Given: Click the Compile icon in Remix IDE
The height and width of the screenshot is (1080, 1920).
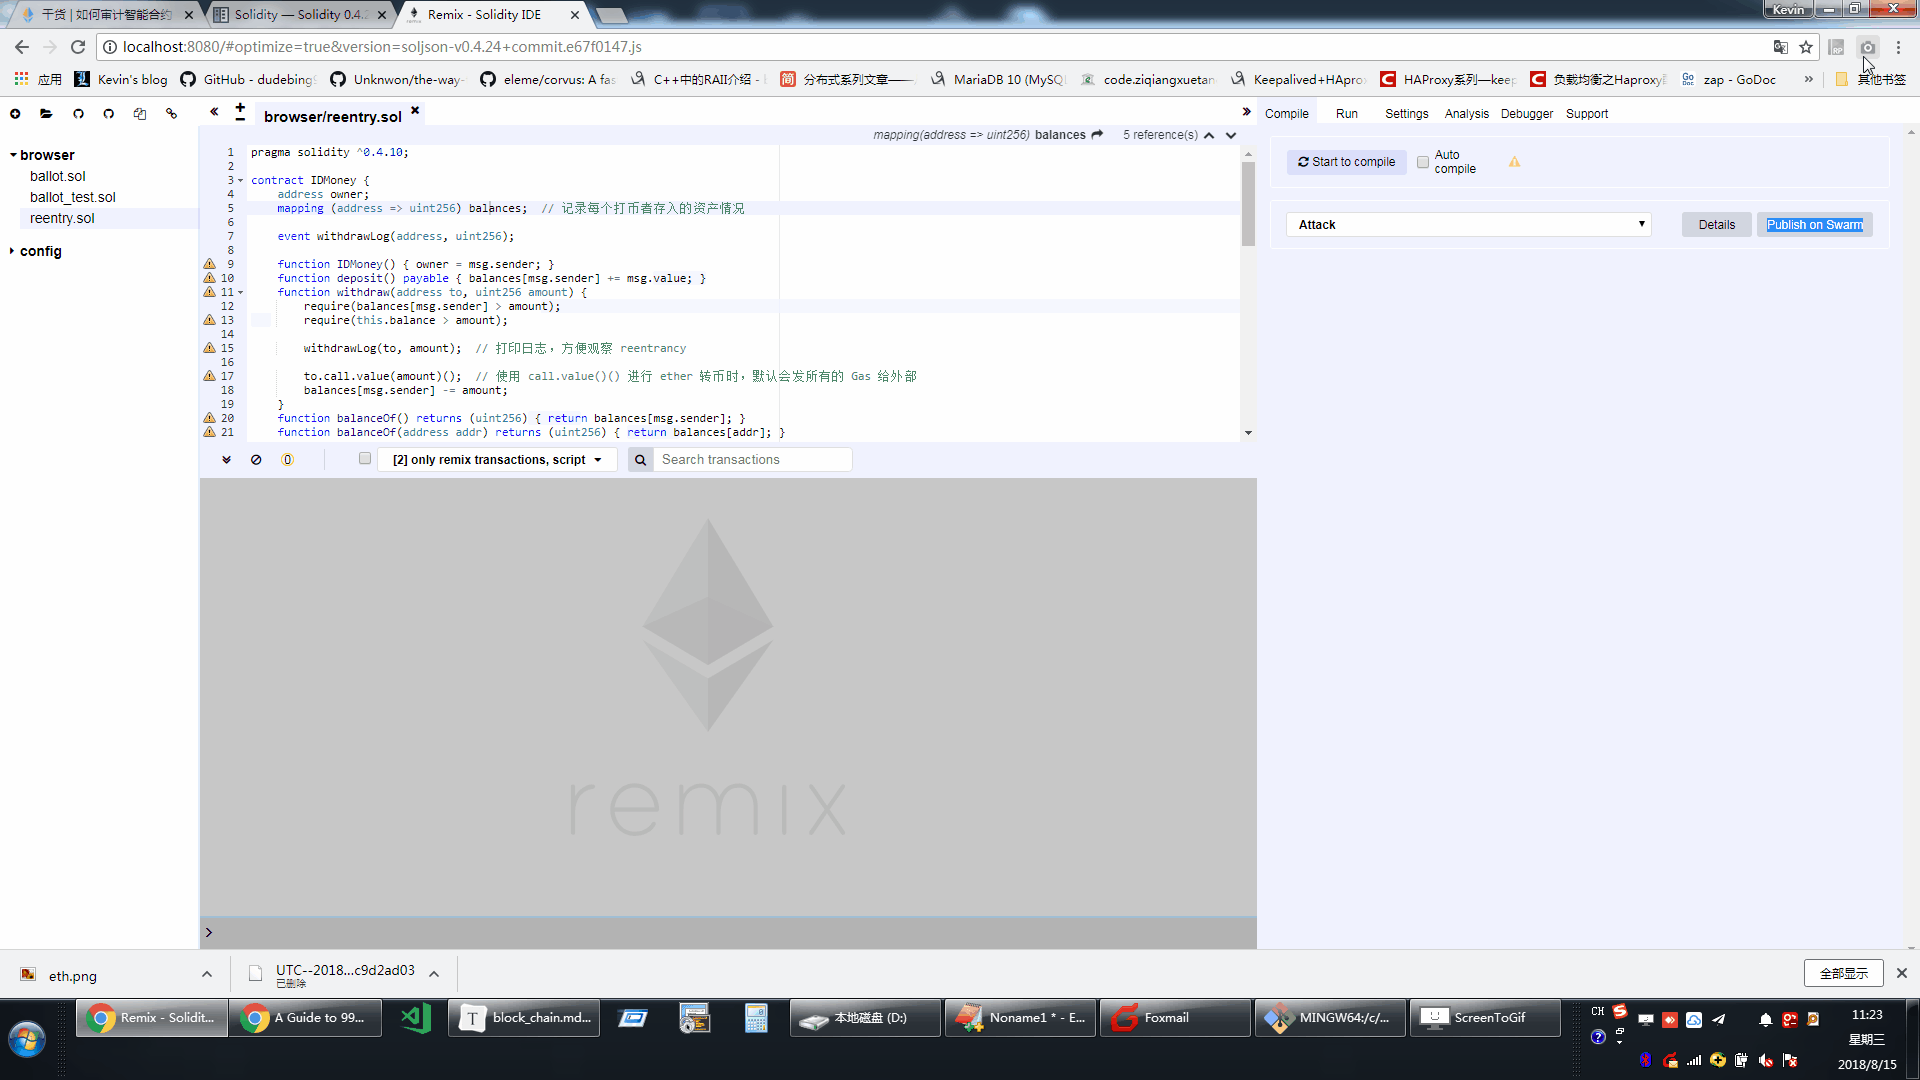Looking at the screenshot, I should pos(1287,112).
